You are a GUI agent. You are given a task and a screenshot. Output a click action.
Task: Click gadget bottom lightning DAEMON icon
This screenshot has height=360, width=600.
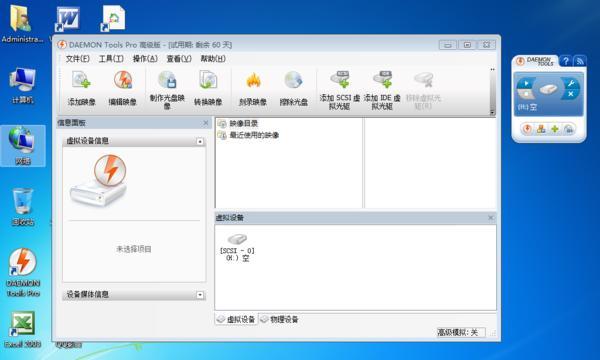point(528,129)
